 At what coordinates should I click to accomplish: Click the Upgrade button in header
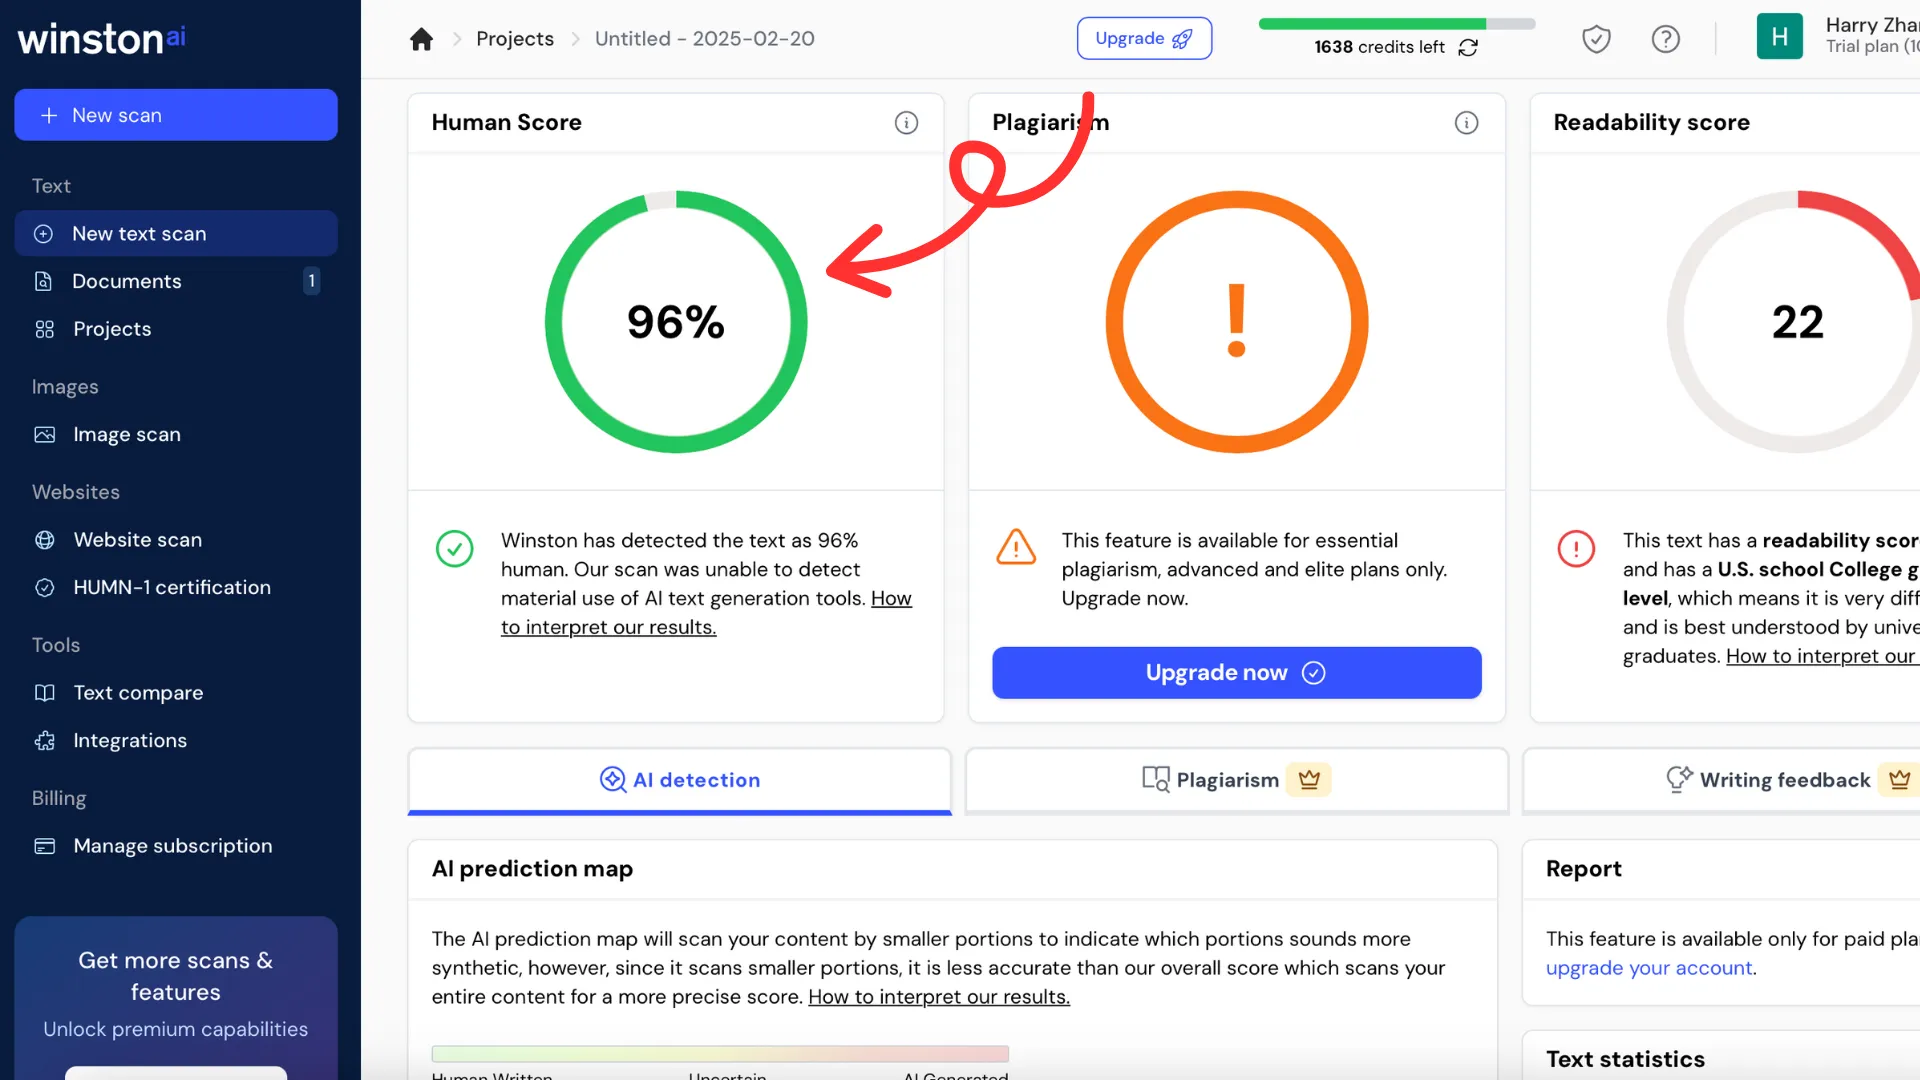(x=1144, y=39)
